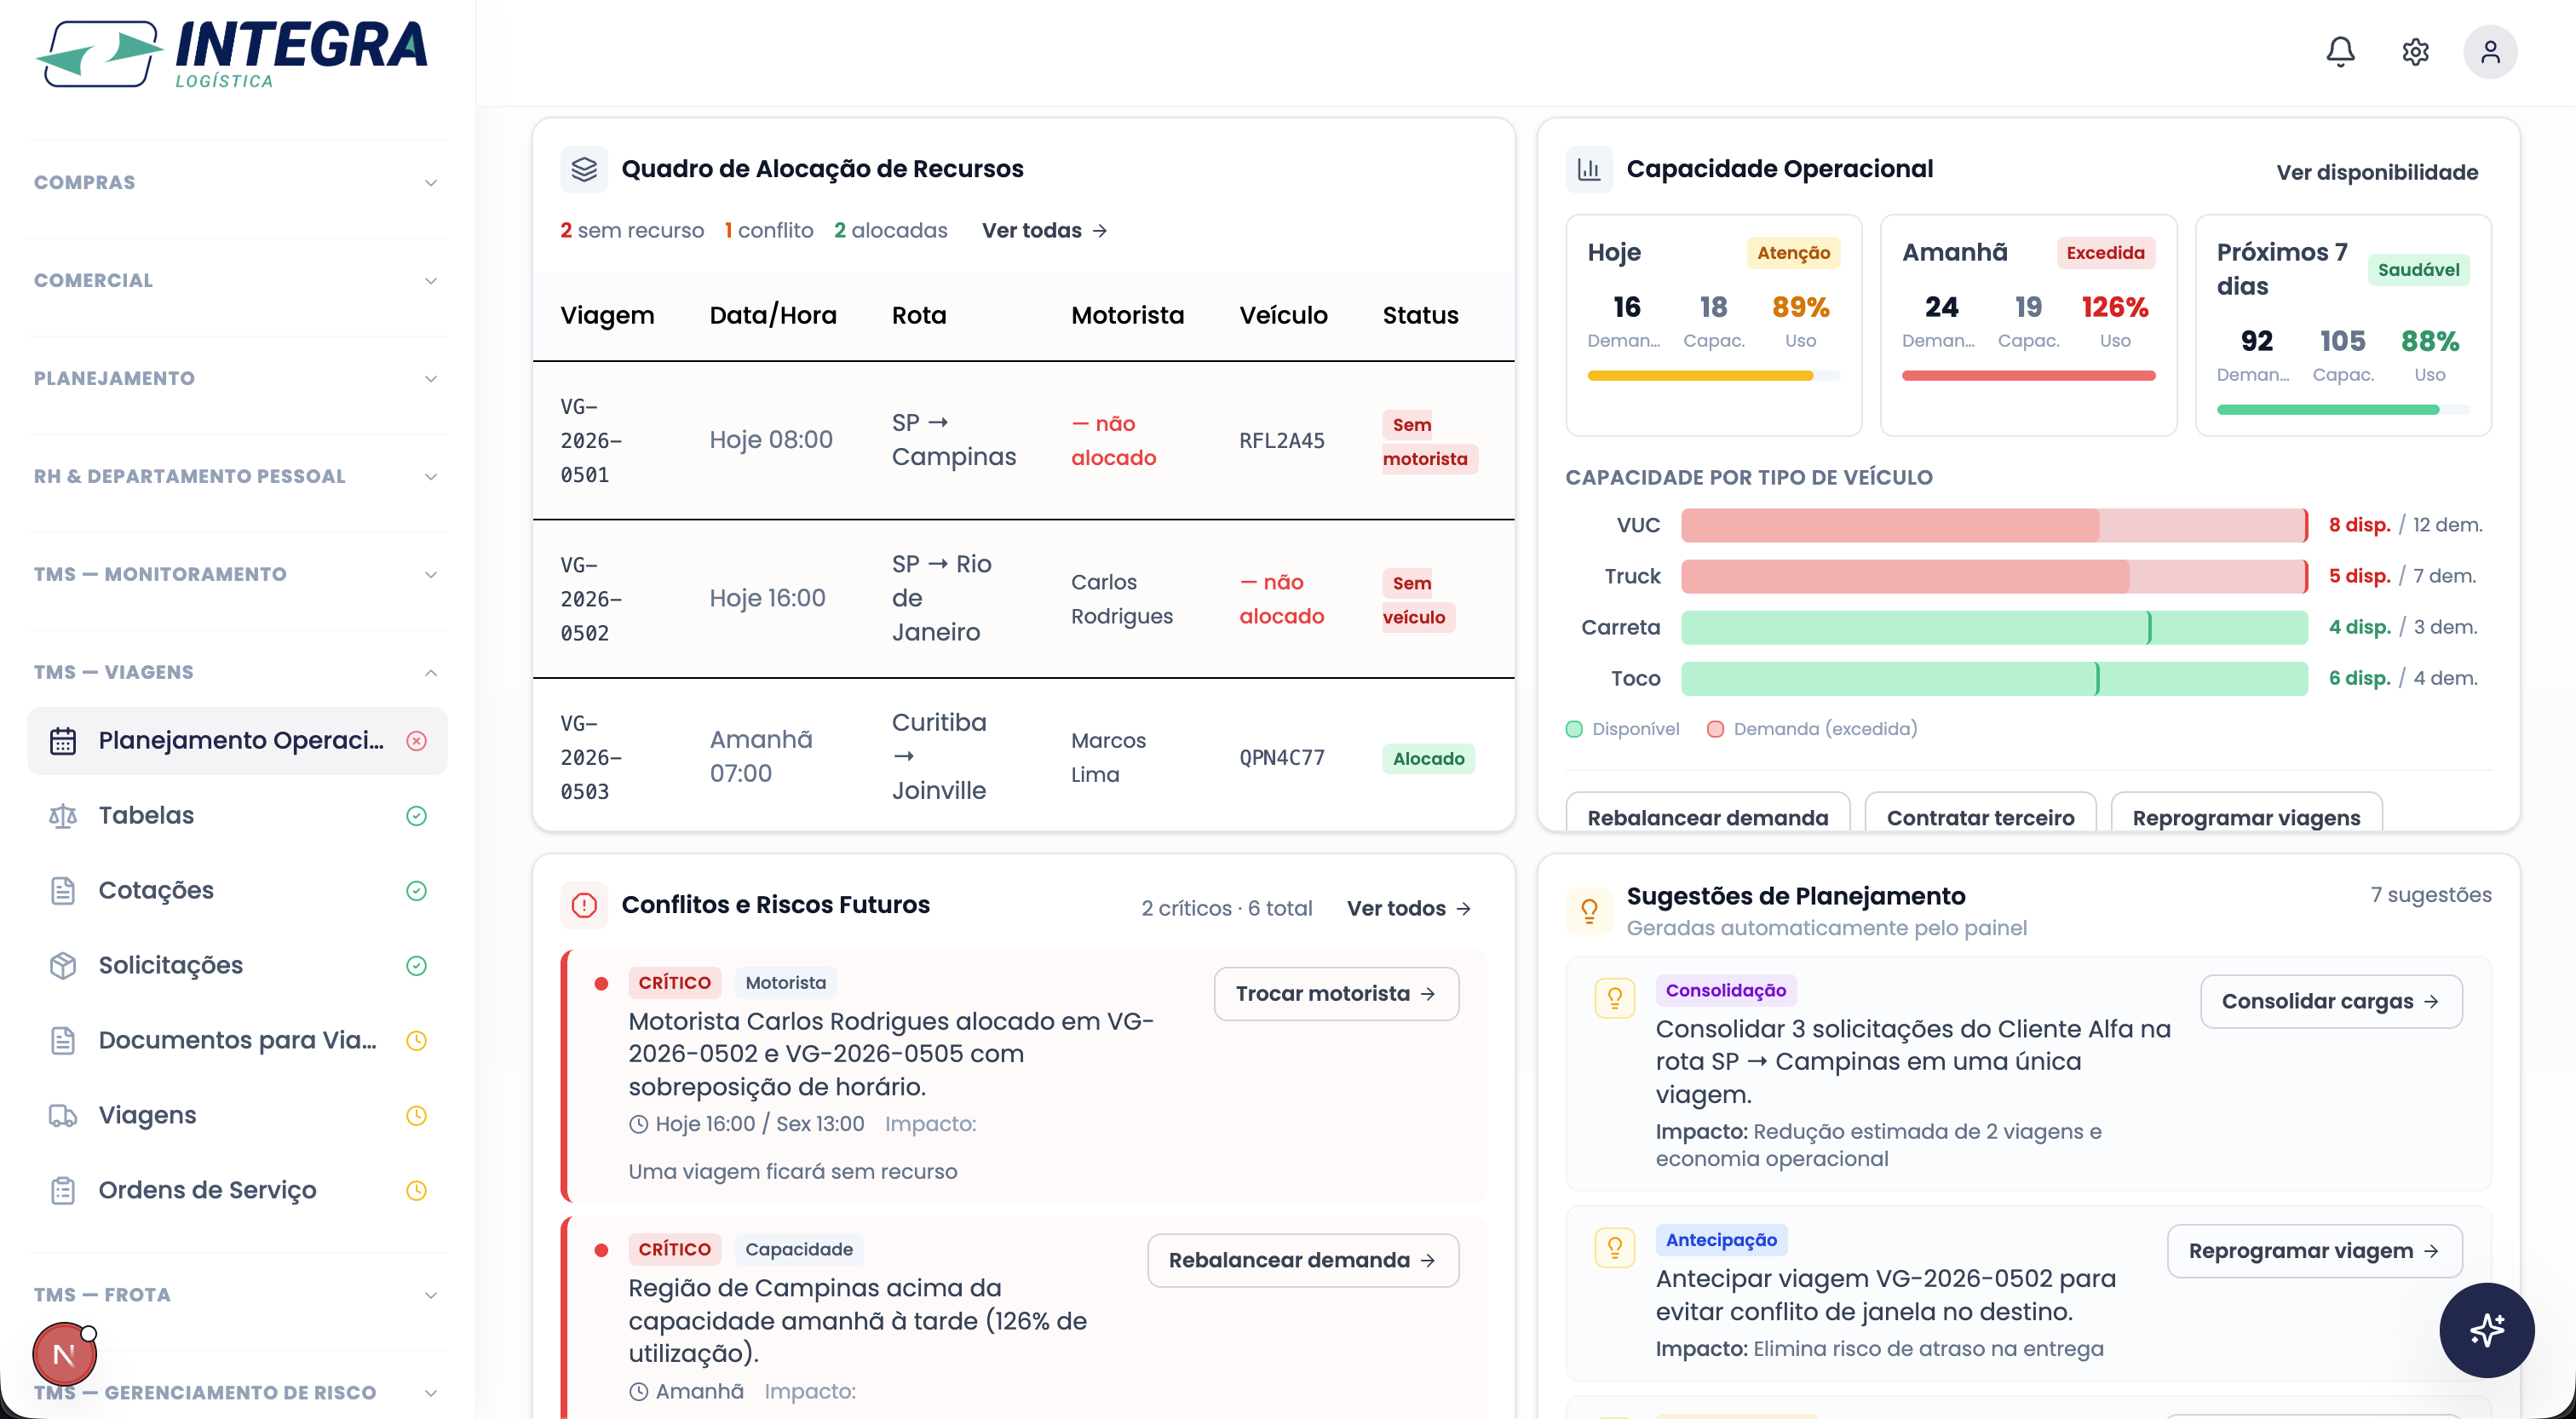The image size is (2576, 1419).
Task: Click the VG-2026-0503 trip row
Action: coord(1023,757)
